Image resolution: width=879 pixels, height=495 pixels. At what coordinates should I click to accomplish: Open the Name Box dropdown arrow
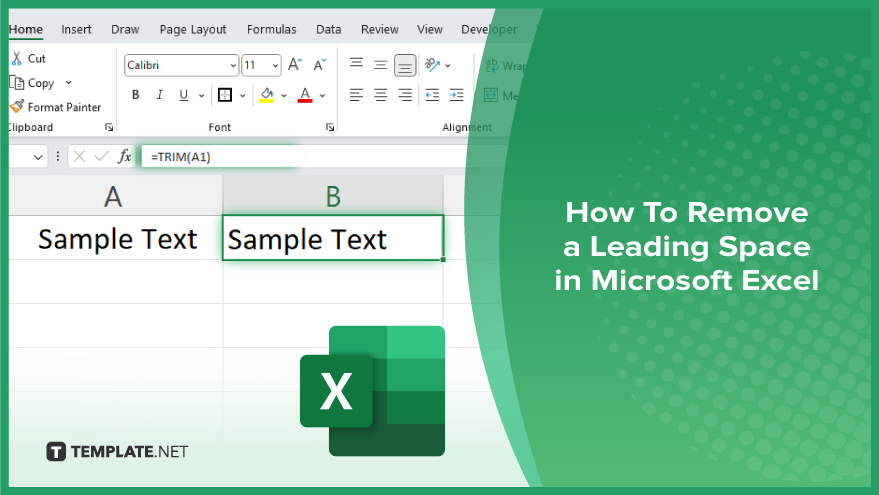(x=38, y=157)
